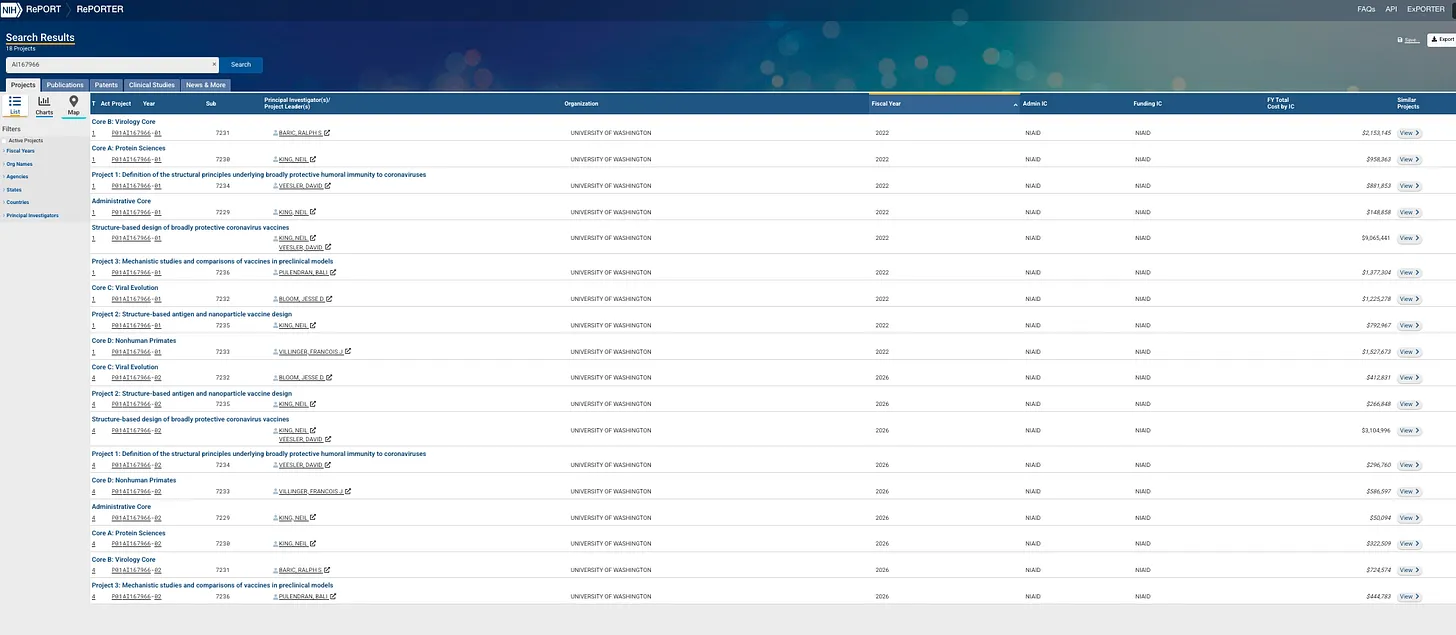The height and width of the screenshot is (635, 1456).
Task: Switch to the Publications tab
Action: 65,85
